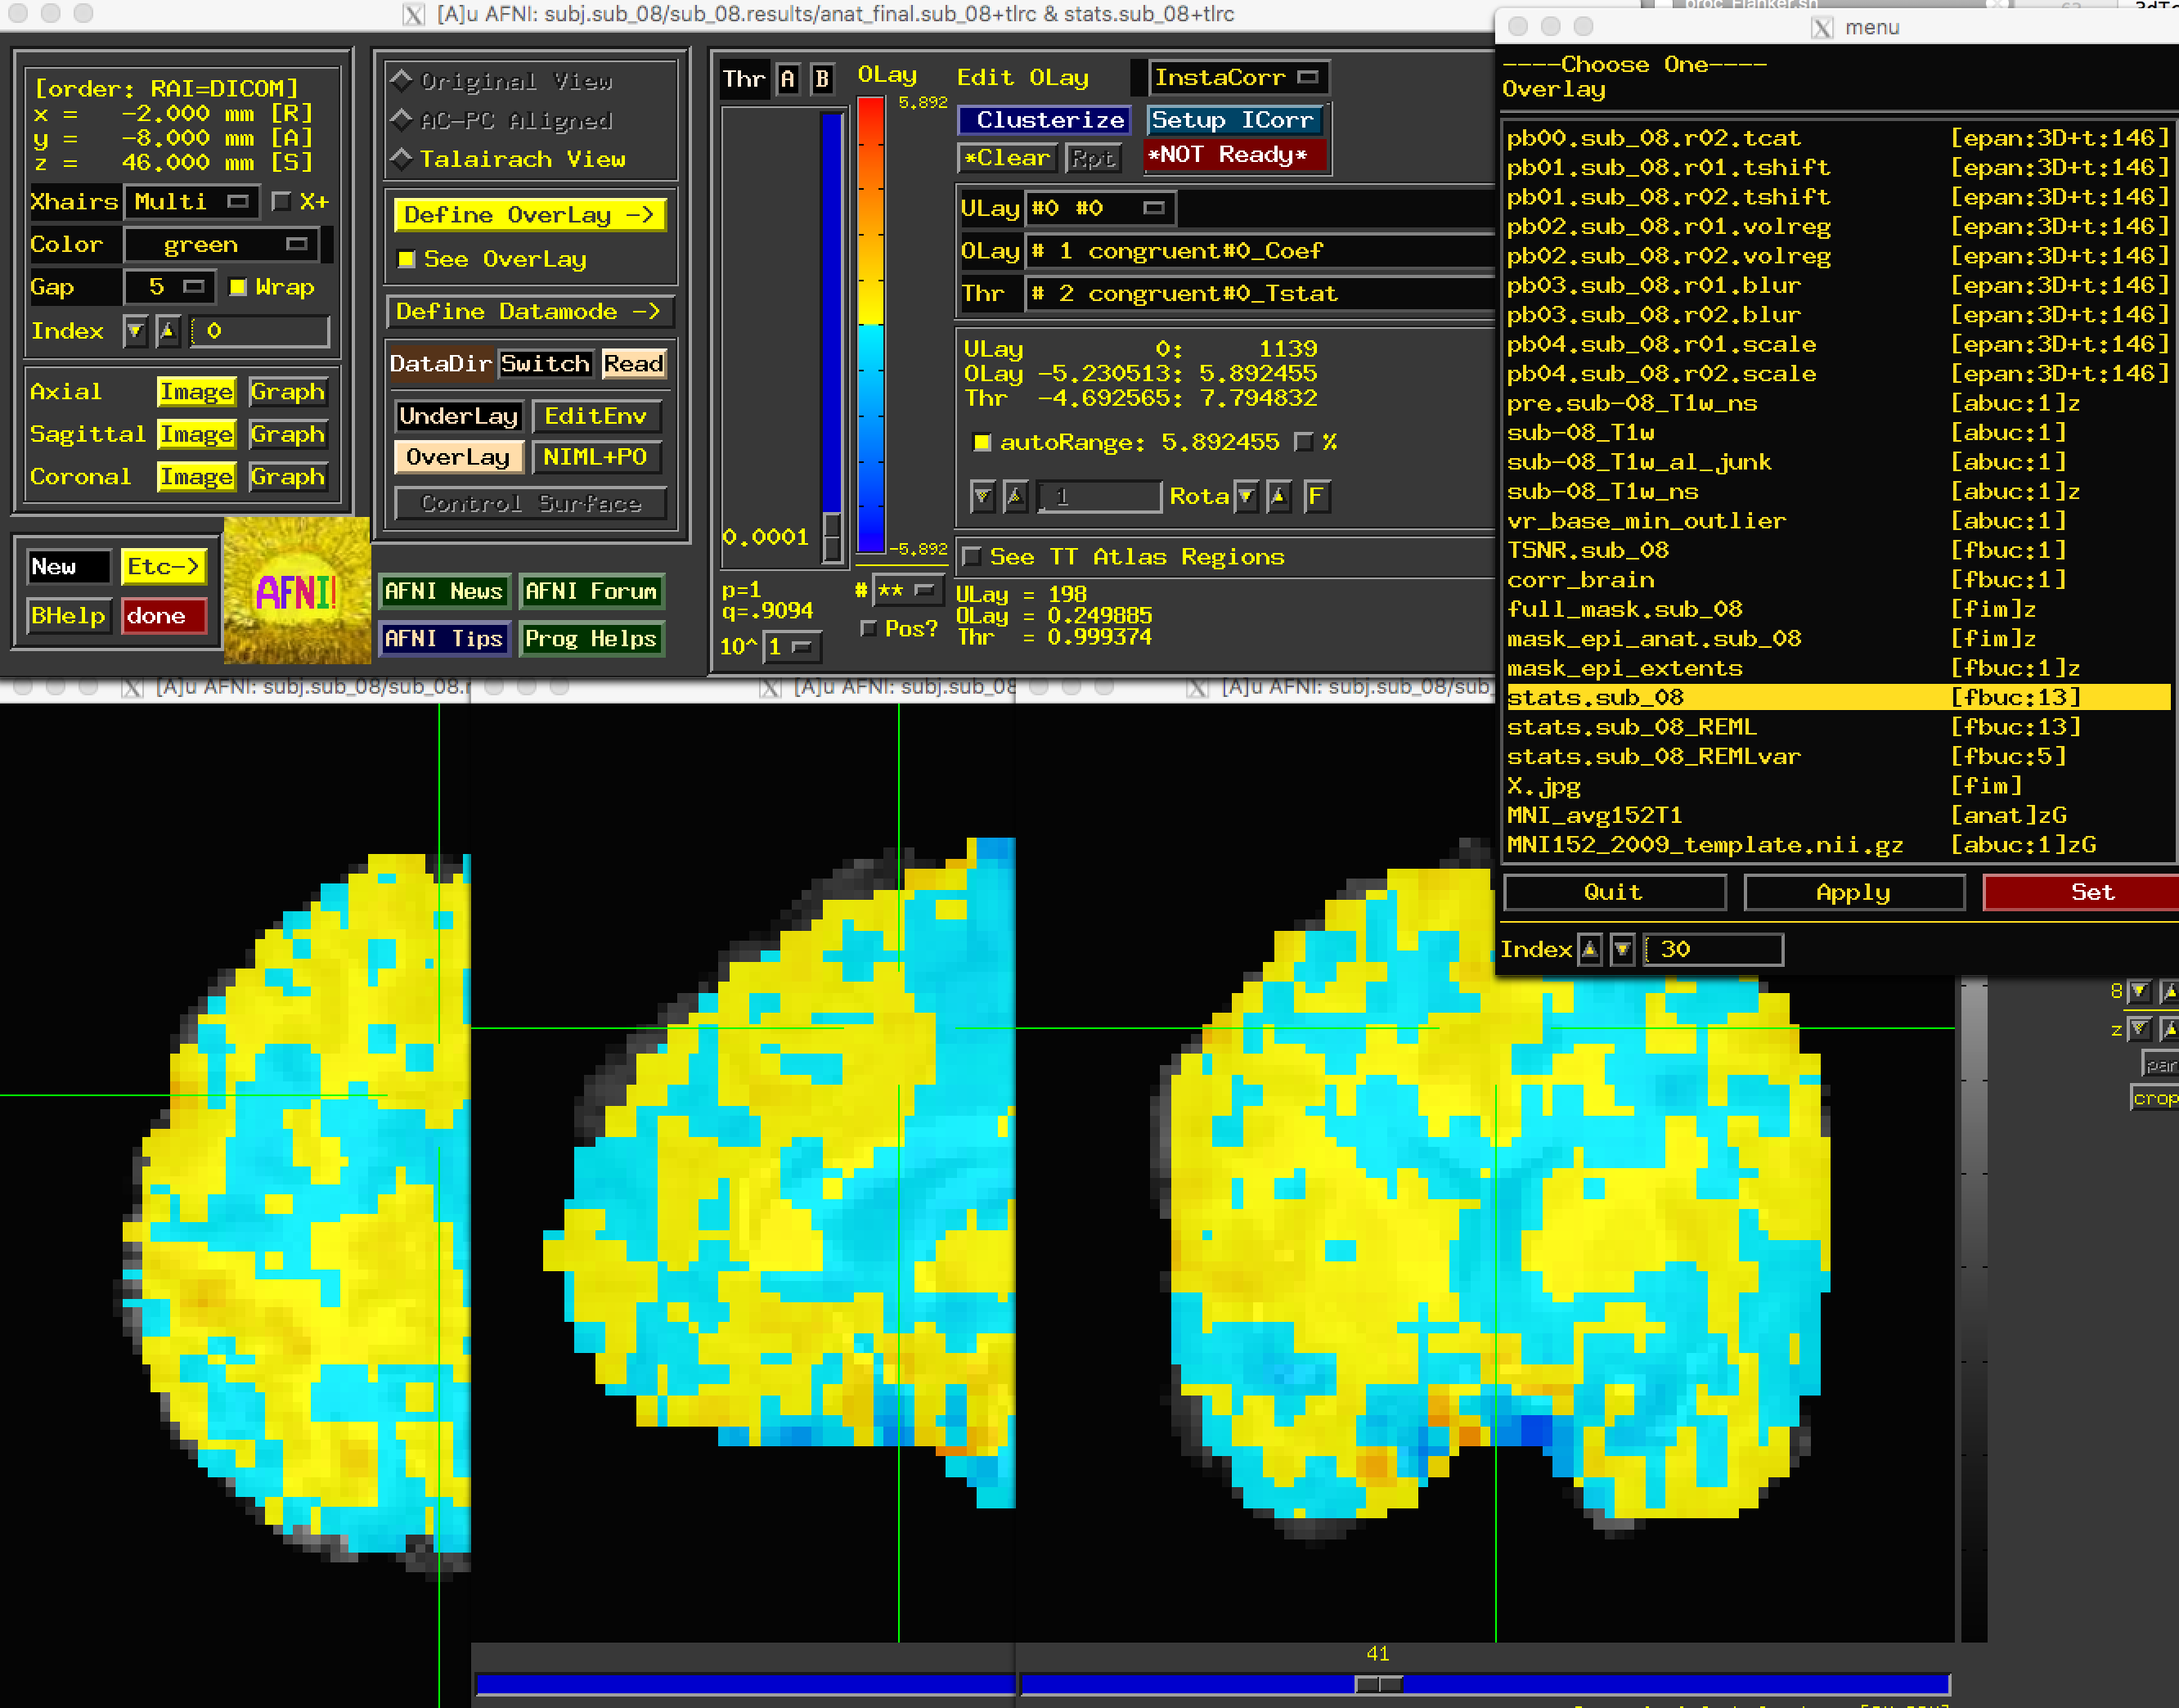Click the slice slider at bottom of coronal viewer
2179x1708 pixels.
pyautogui.click(x=1484, y=1684)
